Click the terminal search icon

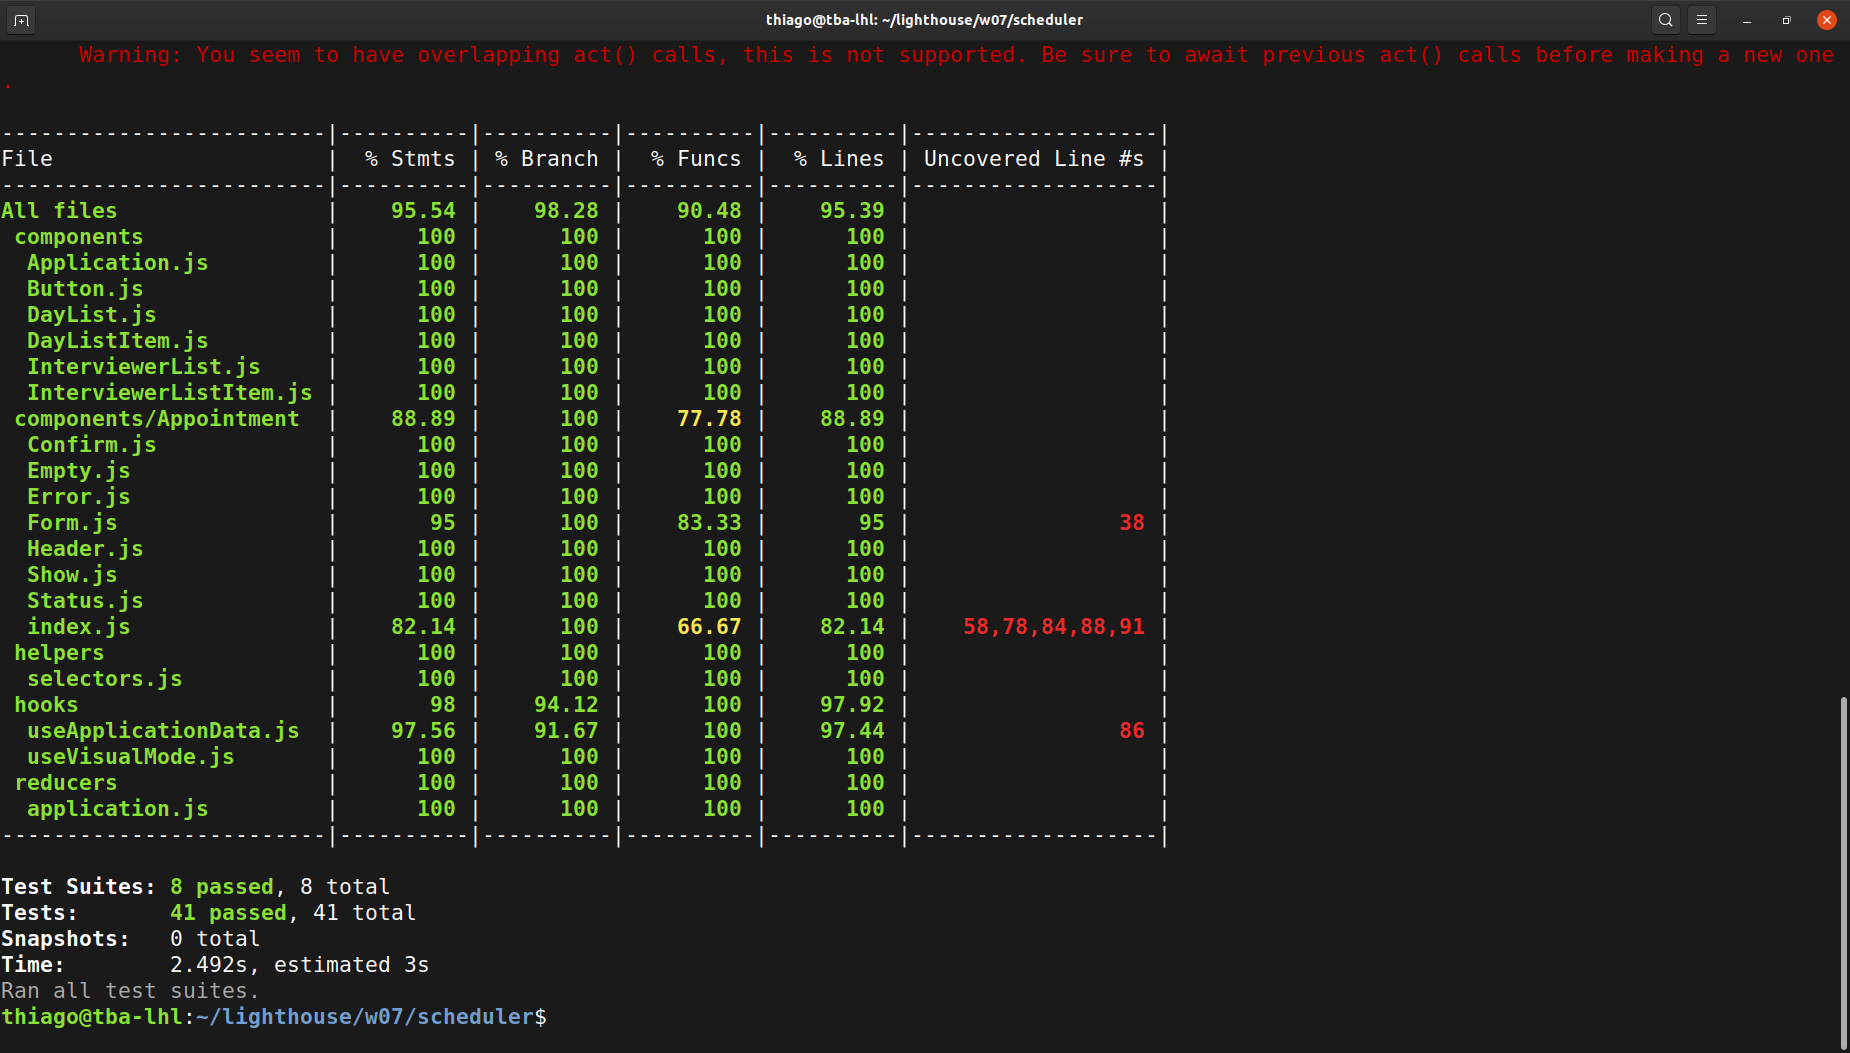click(x=1665, y=20)
